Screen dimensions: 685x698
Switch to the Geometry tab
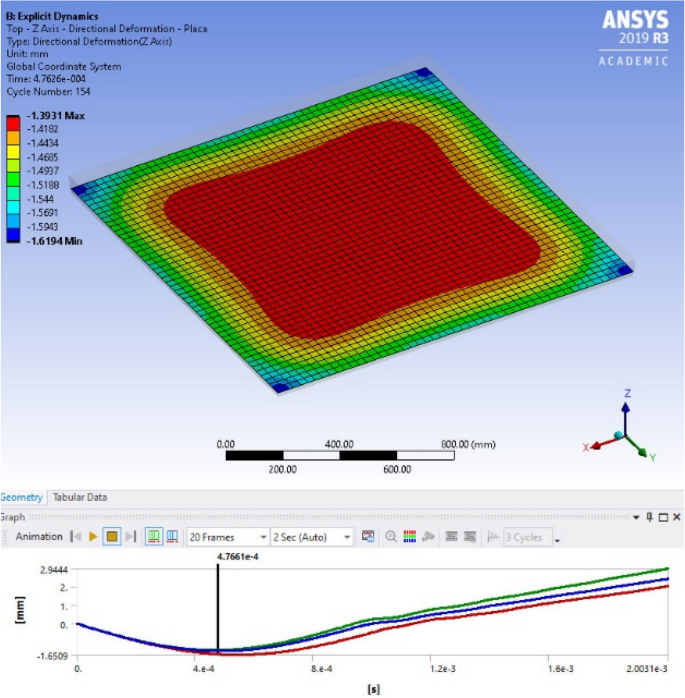coord(22,497)
